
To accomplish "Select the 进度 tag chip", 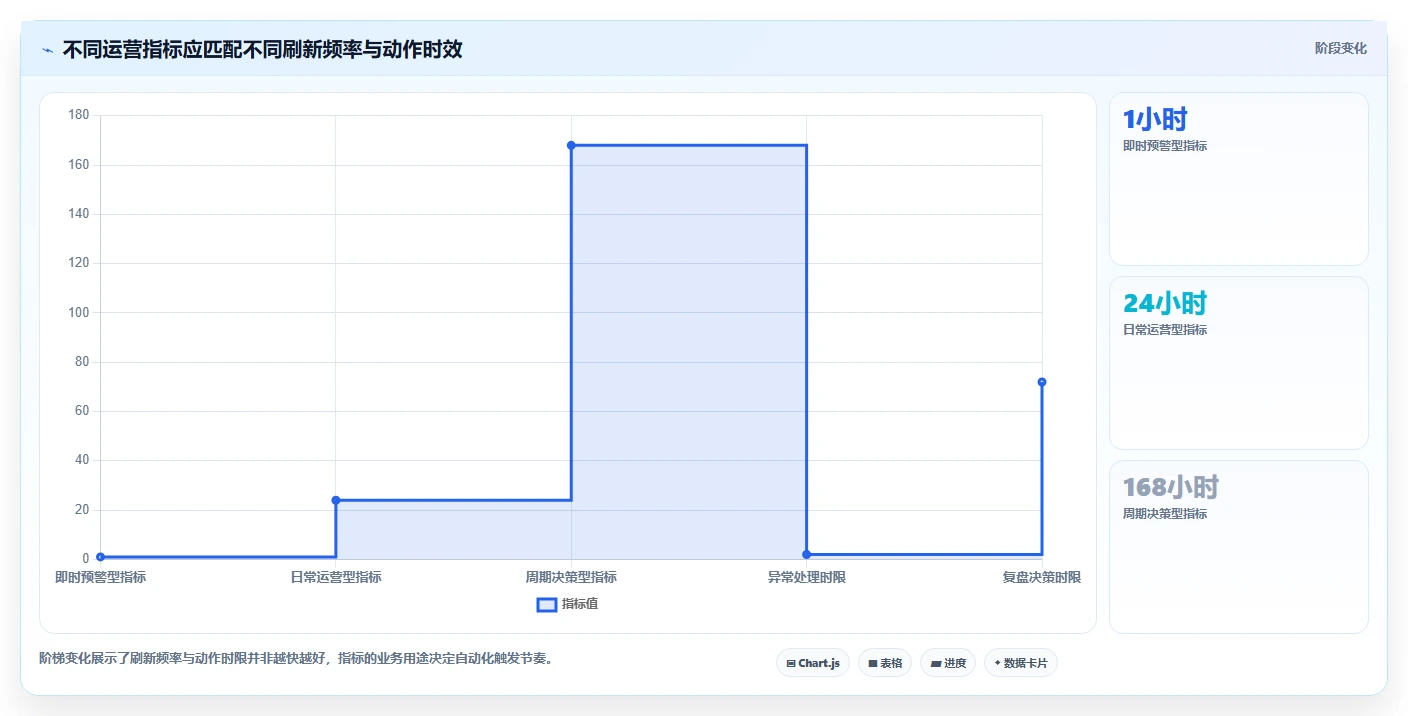I will (x=948, y=663).
